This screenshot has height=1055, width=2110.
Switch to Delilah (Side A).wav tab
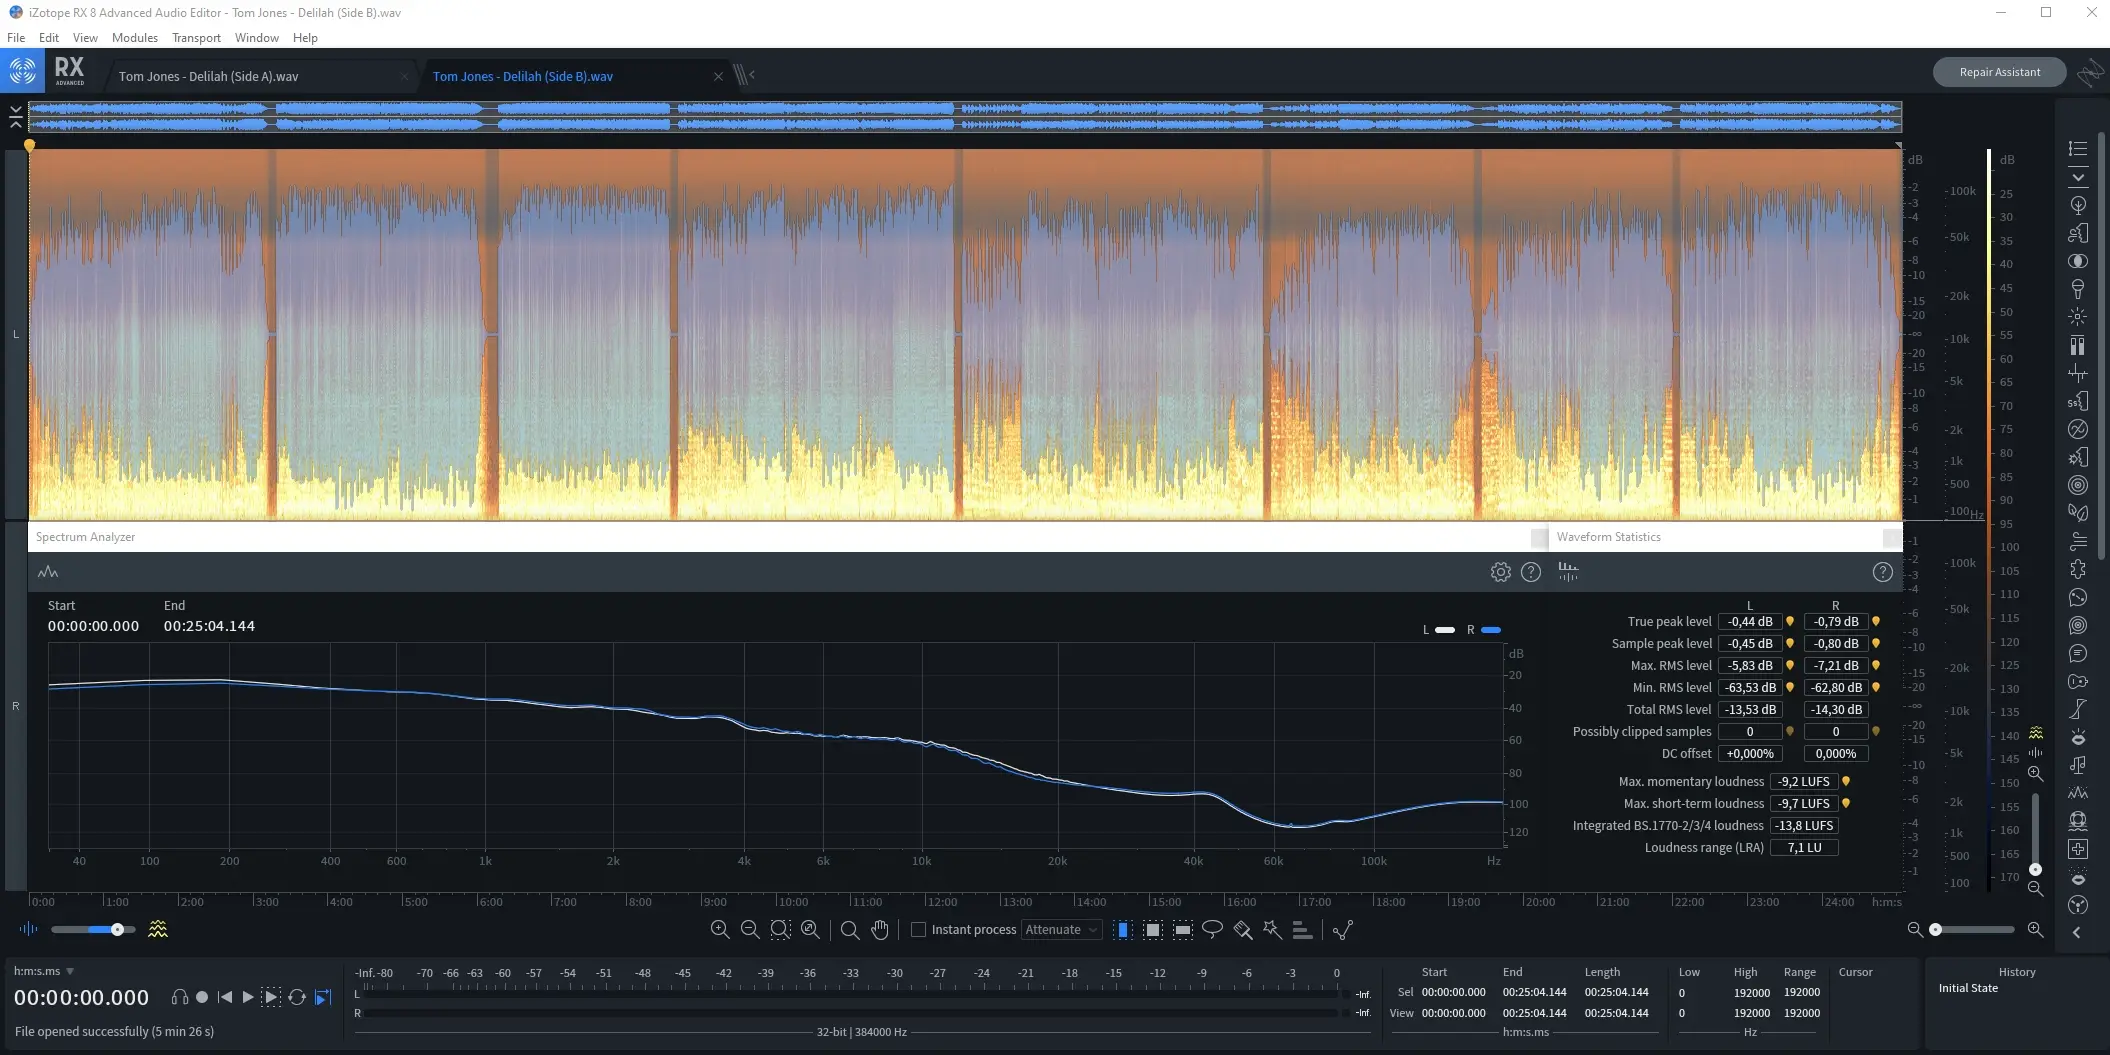point(208,76)
